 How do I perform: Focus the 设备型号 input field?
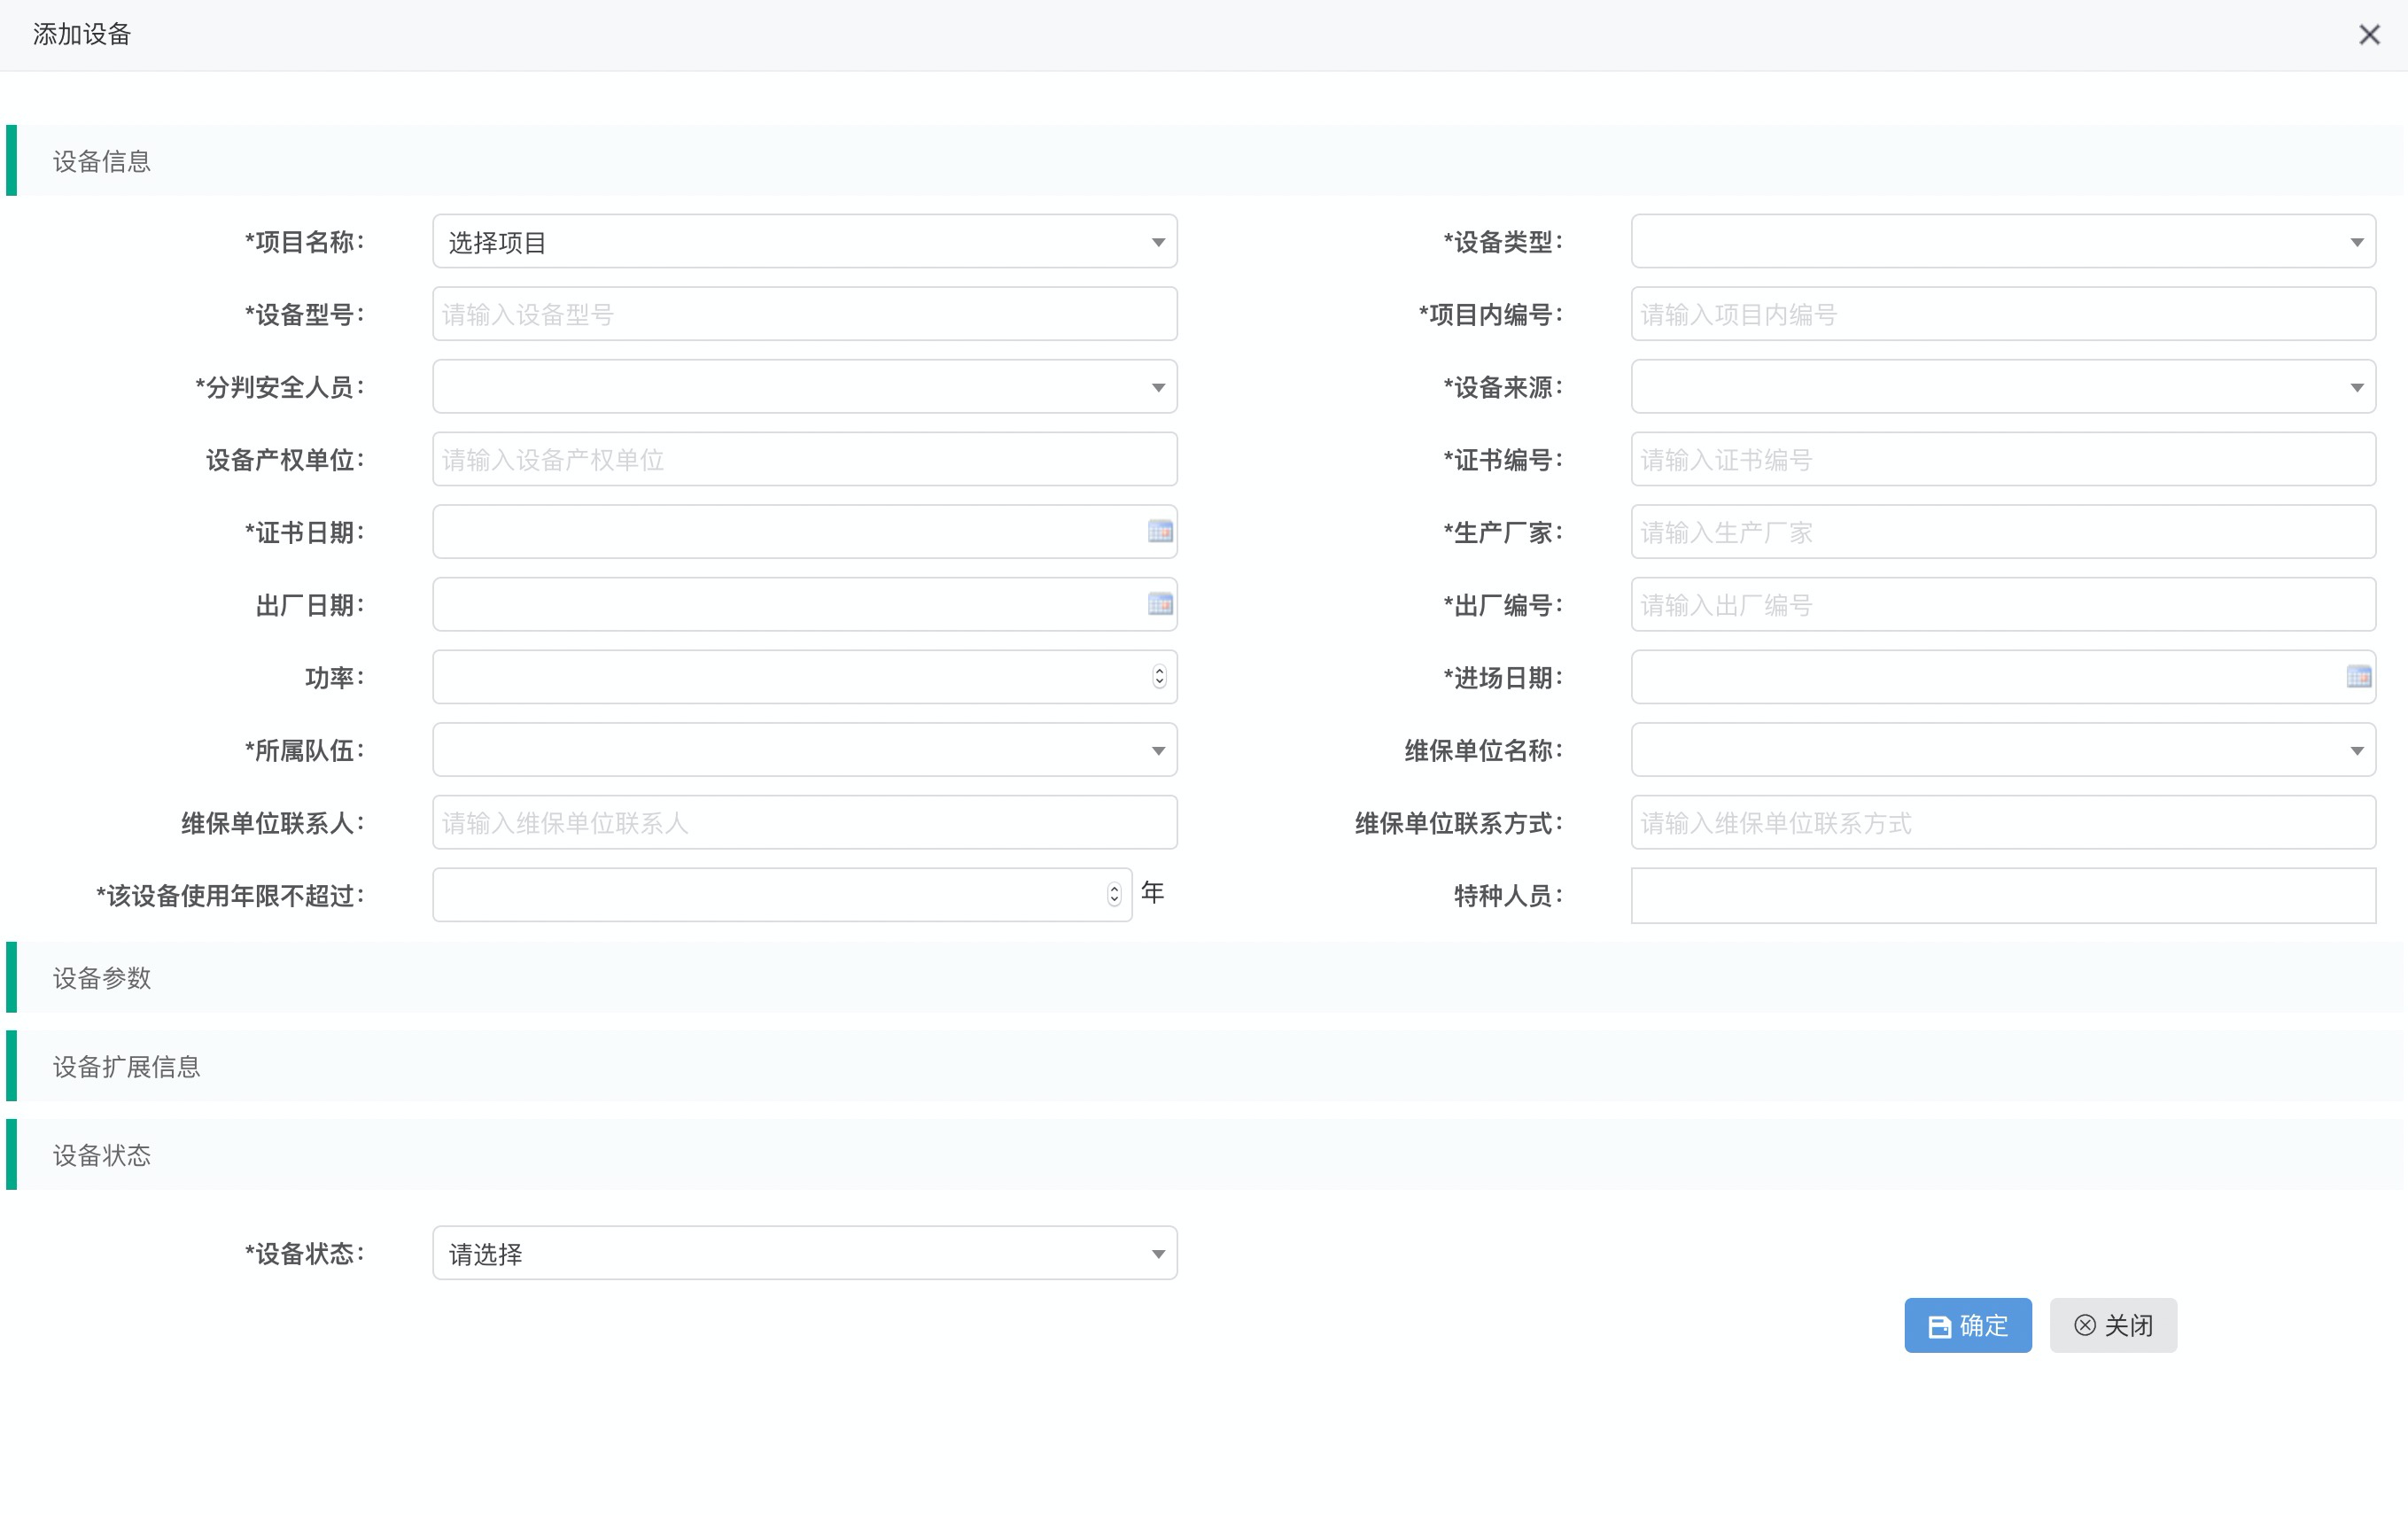[804, 314]
